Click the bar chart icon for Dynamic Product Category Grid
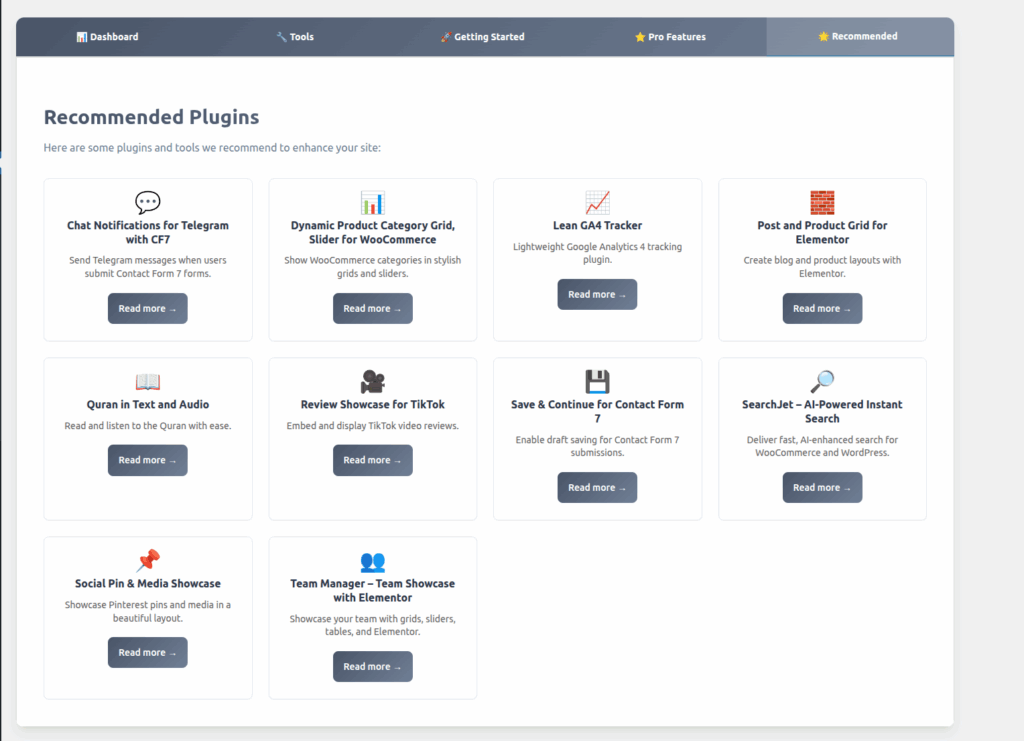Viewport: 1024px width, 741px height. coord(372,203)
